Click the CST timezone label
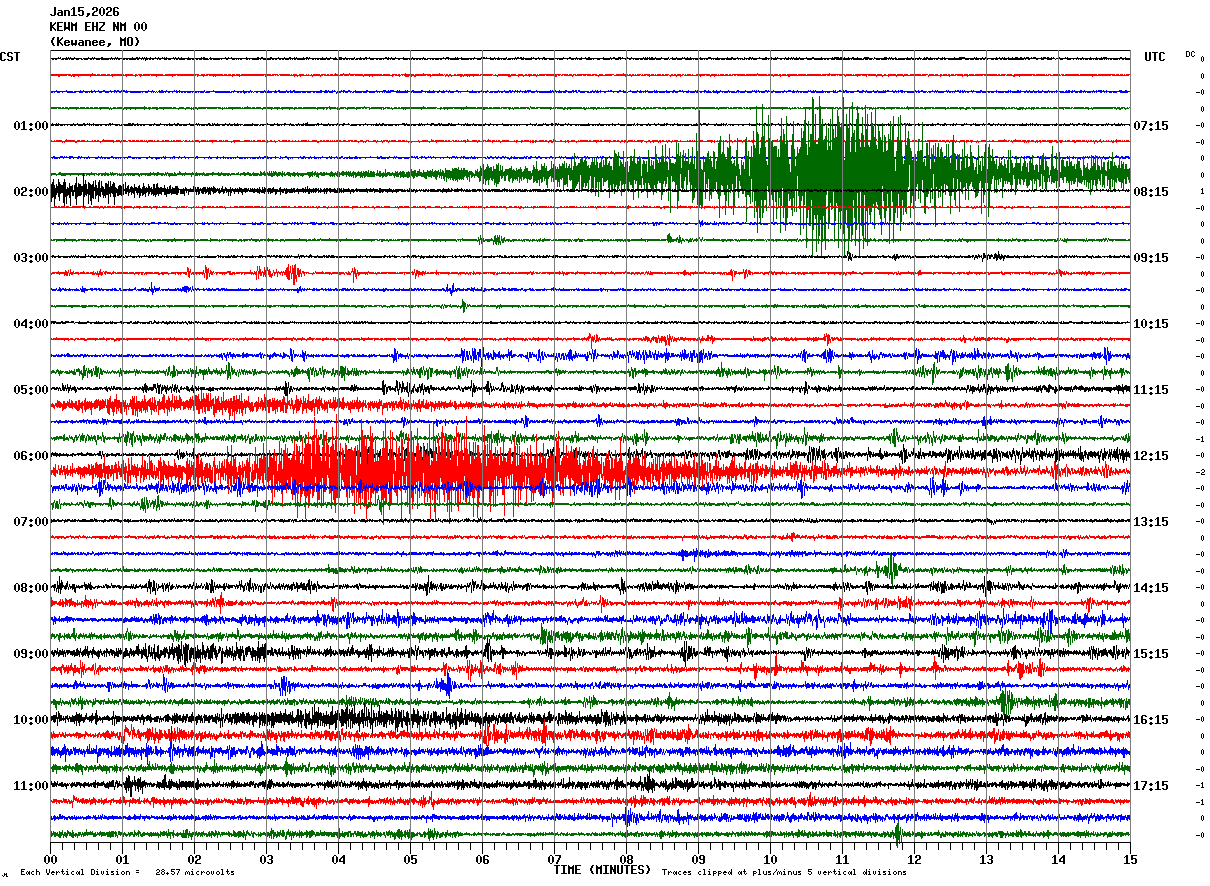The height and width of the screenshot is (886, 1210). (10, 57)
